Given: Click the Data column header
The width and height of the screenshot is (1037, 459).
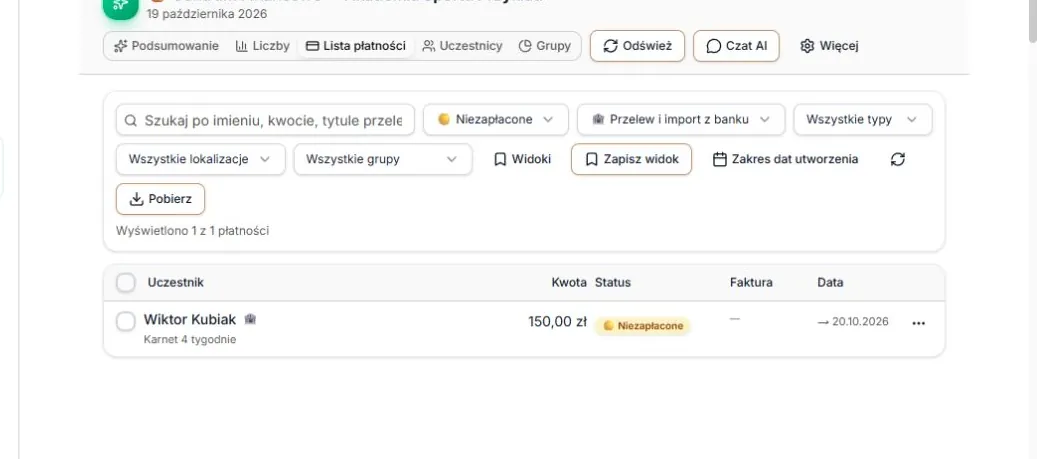Looking at the screenshot, I should tap(831, 283).
